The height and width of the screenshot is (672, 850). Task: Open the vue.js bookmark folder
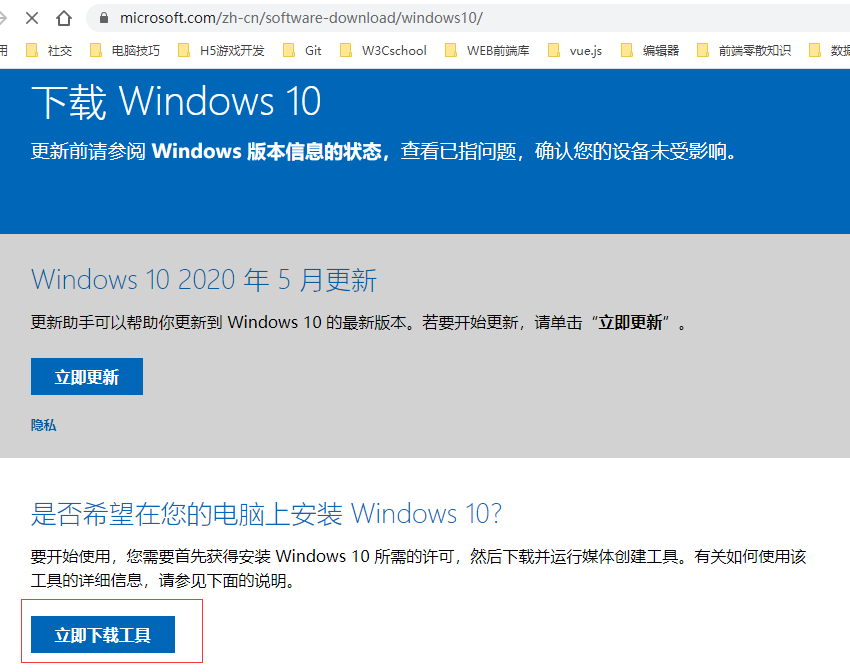[x=575, y=50]
